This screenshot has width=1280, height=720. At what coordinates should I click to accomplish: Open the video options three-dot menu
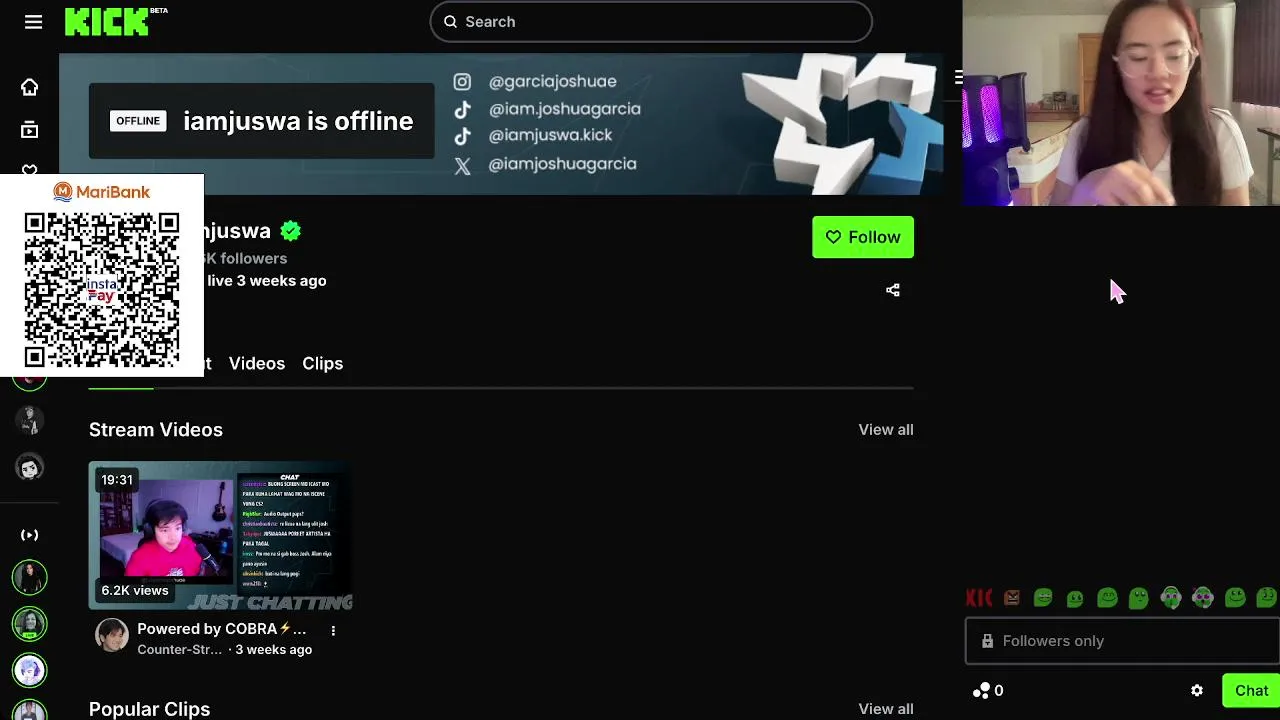(333, 630)
